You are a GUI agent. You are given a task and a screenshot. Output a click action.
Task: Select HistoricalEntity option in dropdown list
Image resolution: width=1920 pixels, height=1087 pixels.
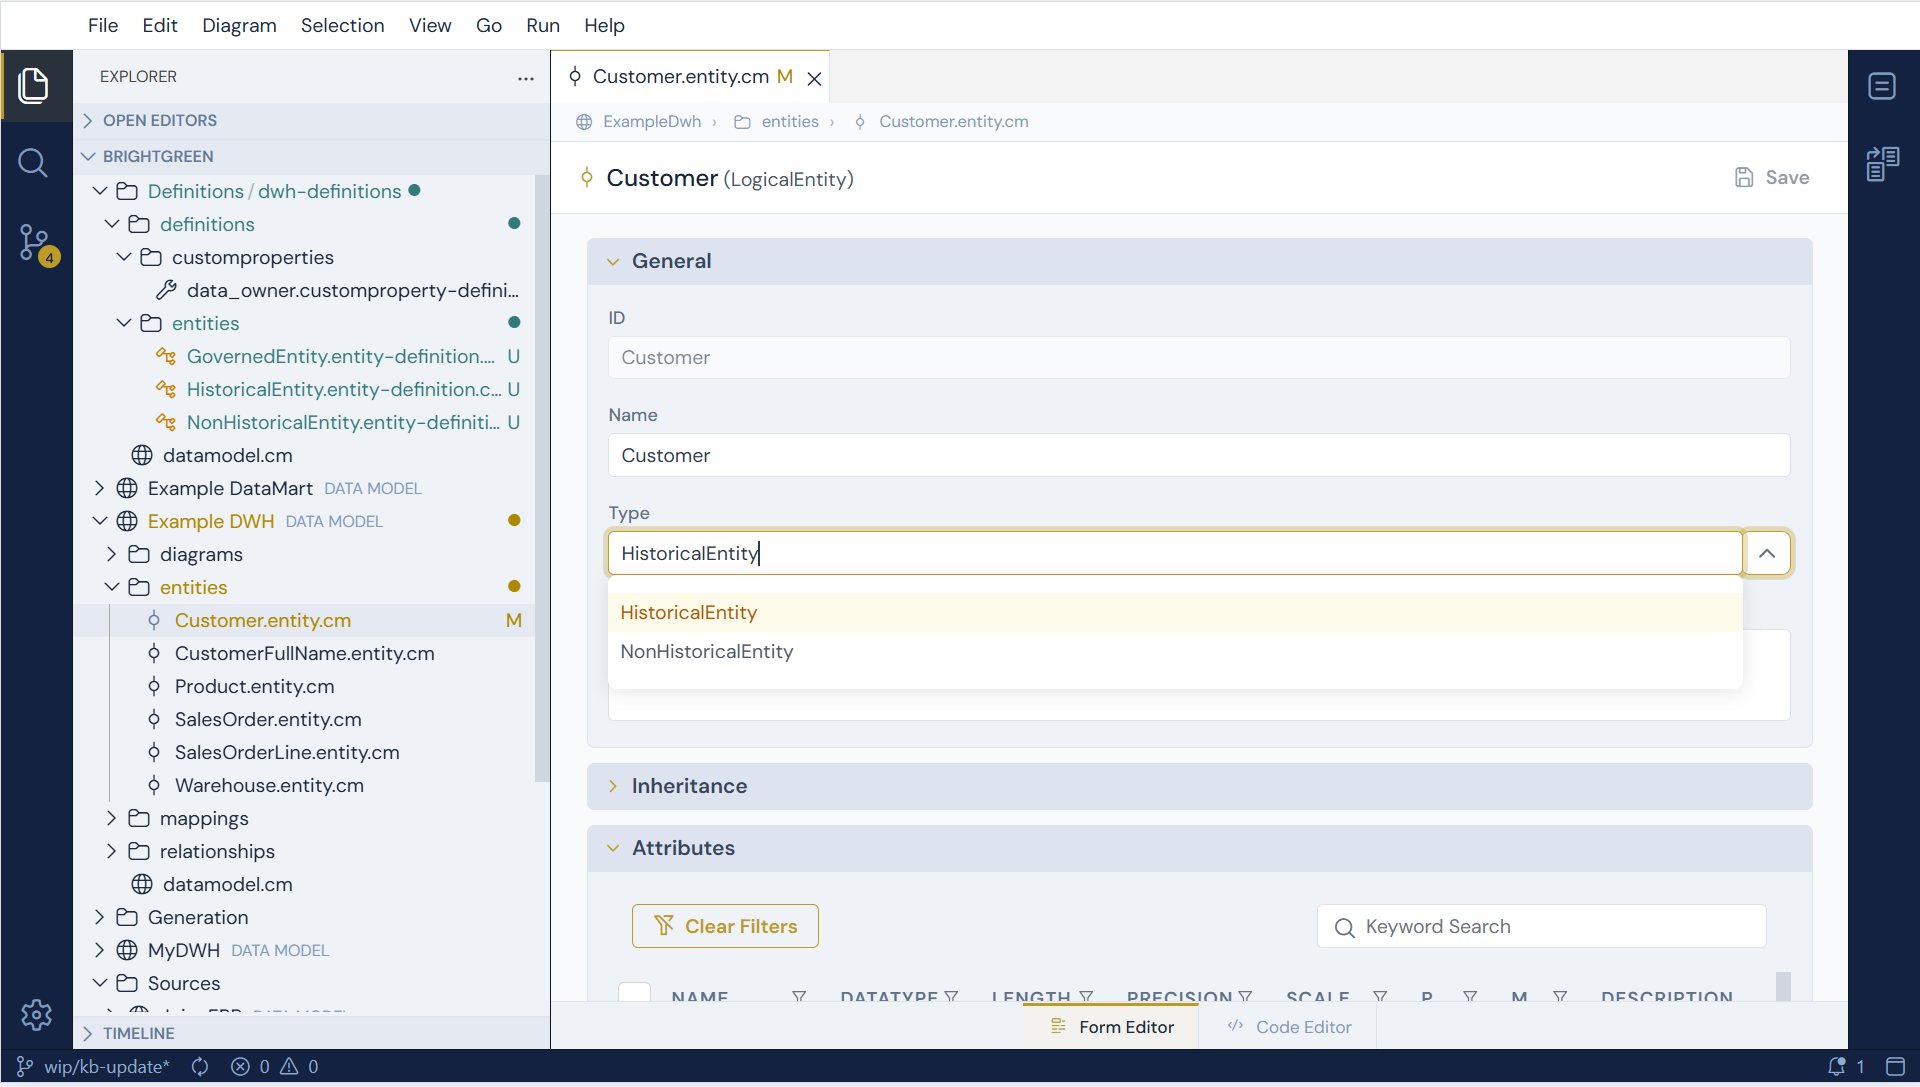(x=1175, y=613)
